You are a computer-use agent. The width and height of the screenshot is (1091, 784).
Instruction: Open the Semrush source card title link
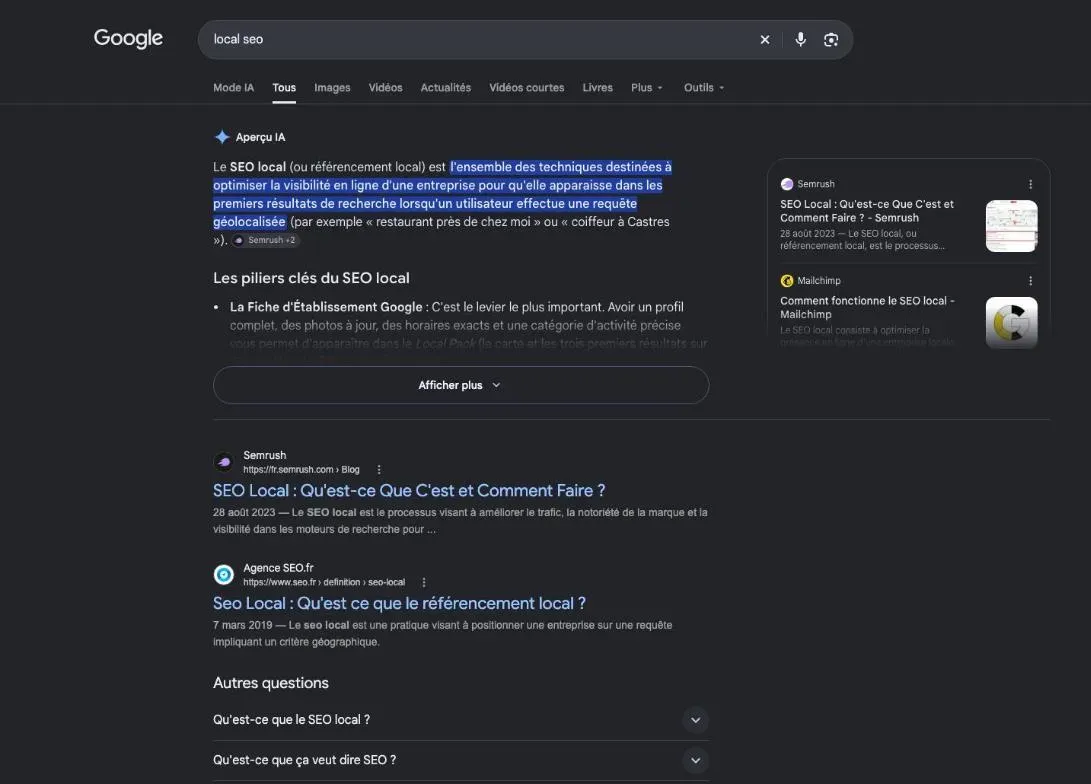coord(867,211)
